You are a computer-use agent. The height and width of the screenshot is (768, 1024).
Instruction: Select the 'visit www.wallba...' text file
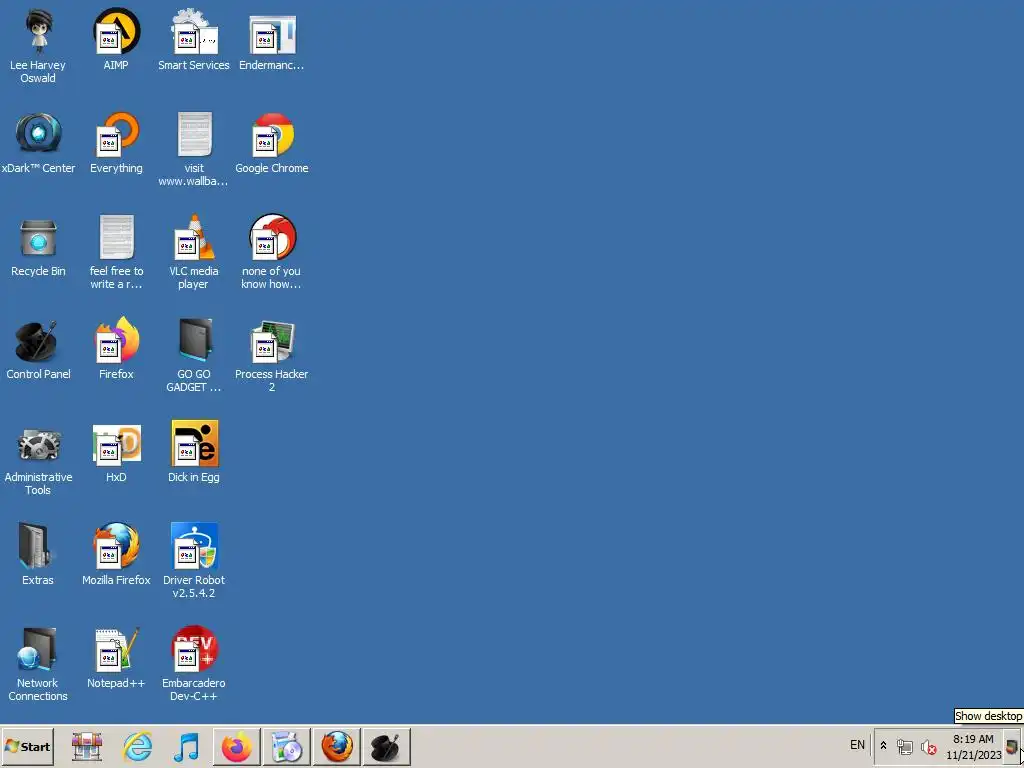(194, 149)
